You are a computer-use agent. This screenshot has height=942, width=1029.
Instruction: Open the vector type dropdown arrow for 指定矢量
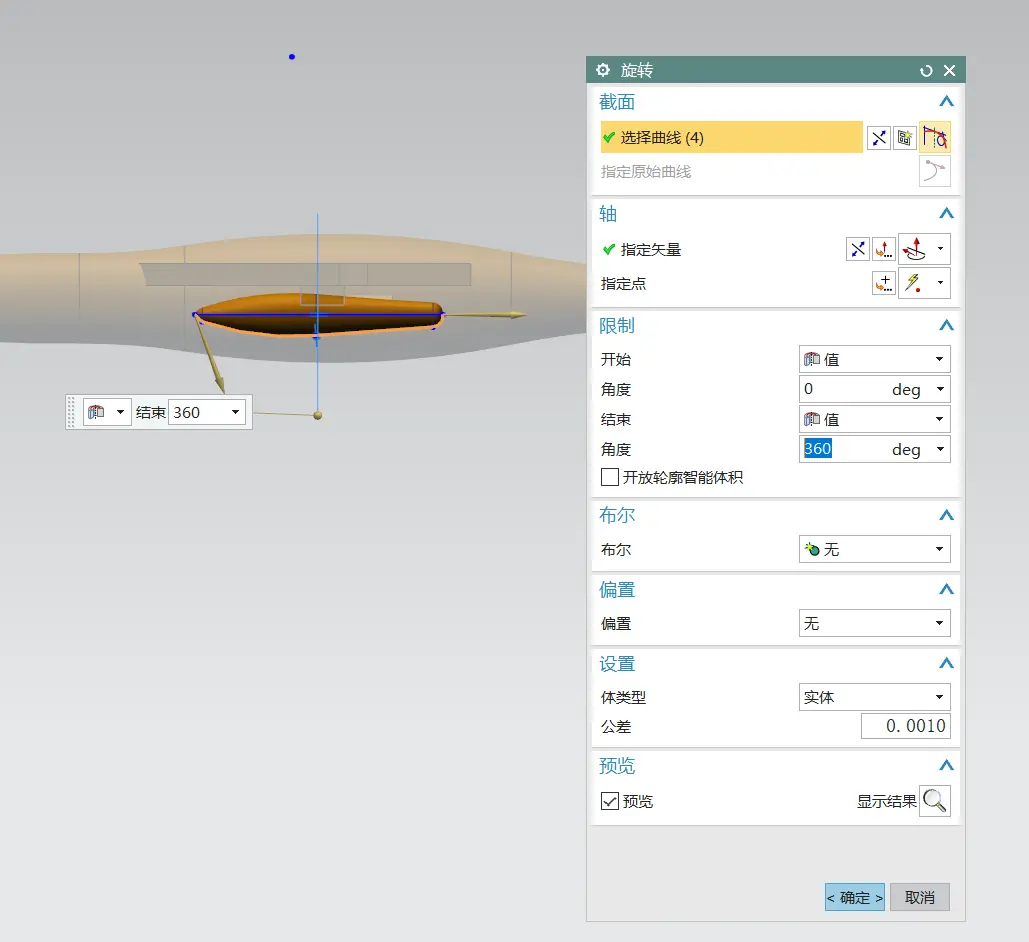940,249
